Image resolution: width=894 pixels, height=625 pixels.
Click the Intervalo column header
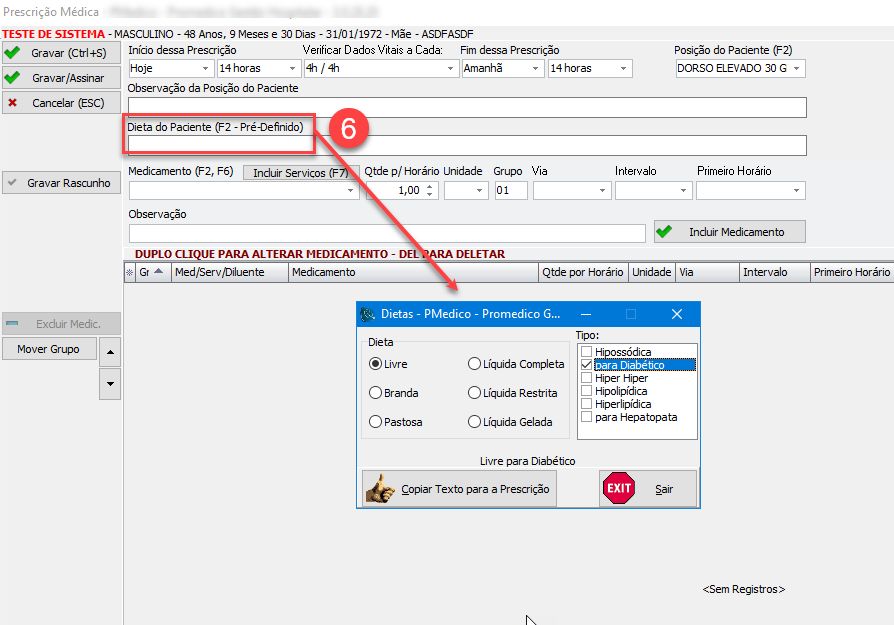[x=773, y=272]
